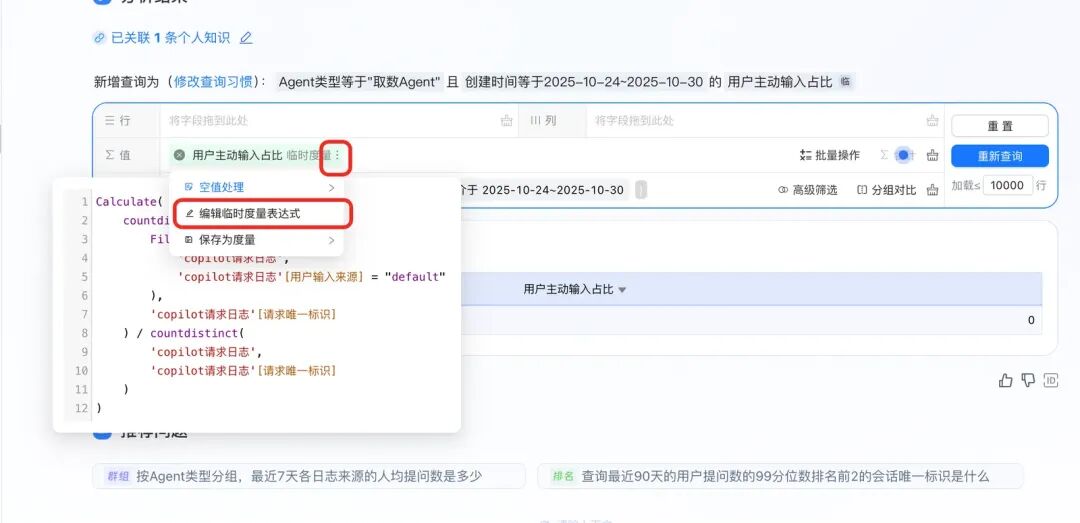Click the thumbs-down feedback icon
Image resolution: width=1080 pixels, height=523 pixels.
(x=1028, y=380)
